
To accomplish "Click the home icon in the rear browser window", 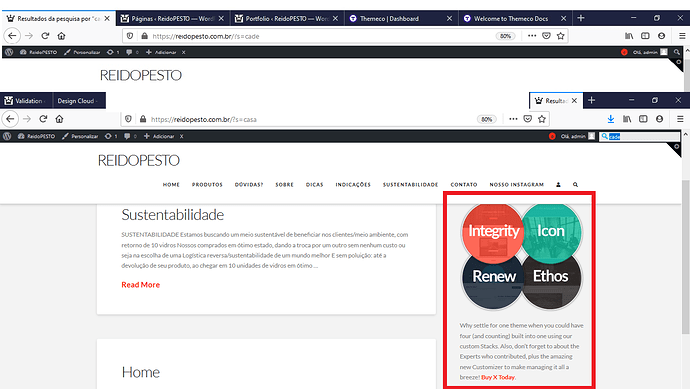I will point(61,36).
